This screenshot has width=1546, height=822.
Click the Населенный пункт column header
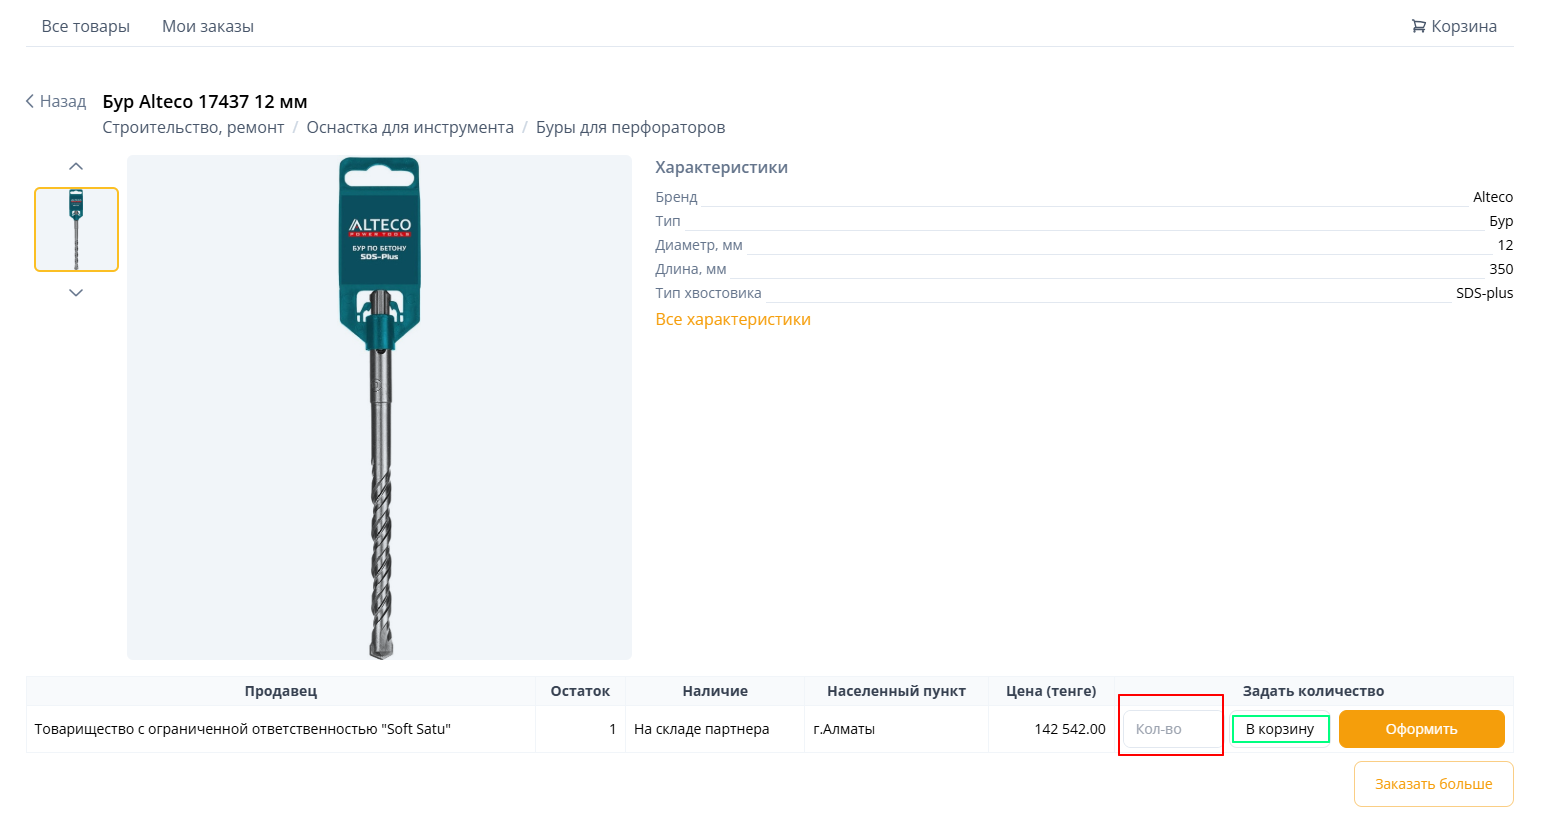click(x=897, y=691)
